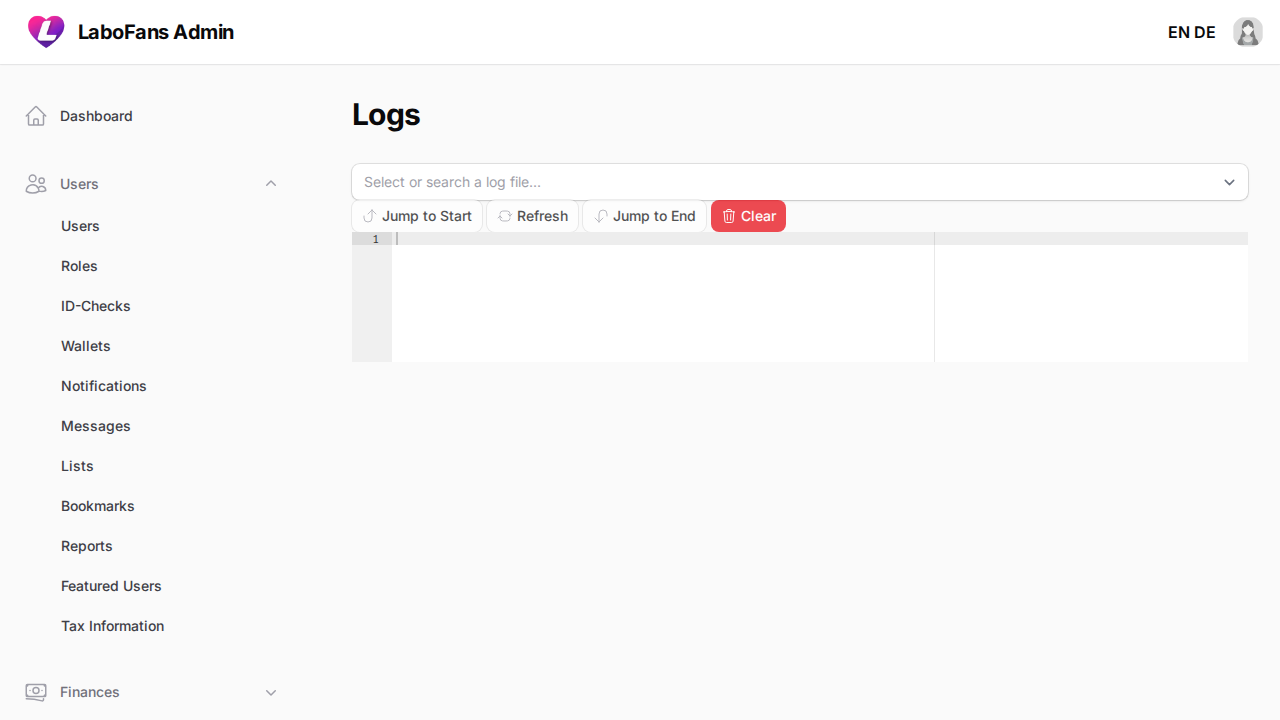Click the Dashboard home icon
The image size is (1280, 720).
tap(36, 116)
